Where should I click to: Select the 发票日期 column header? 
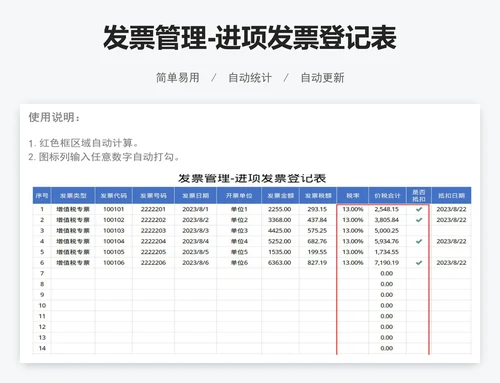pyautogui.click(x=196, y=196)
